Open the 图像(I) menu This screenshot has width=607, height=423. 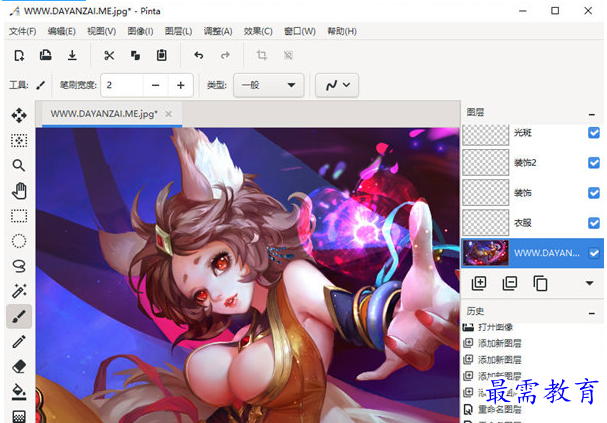tap(140, 31)
